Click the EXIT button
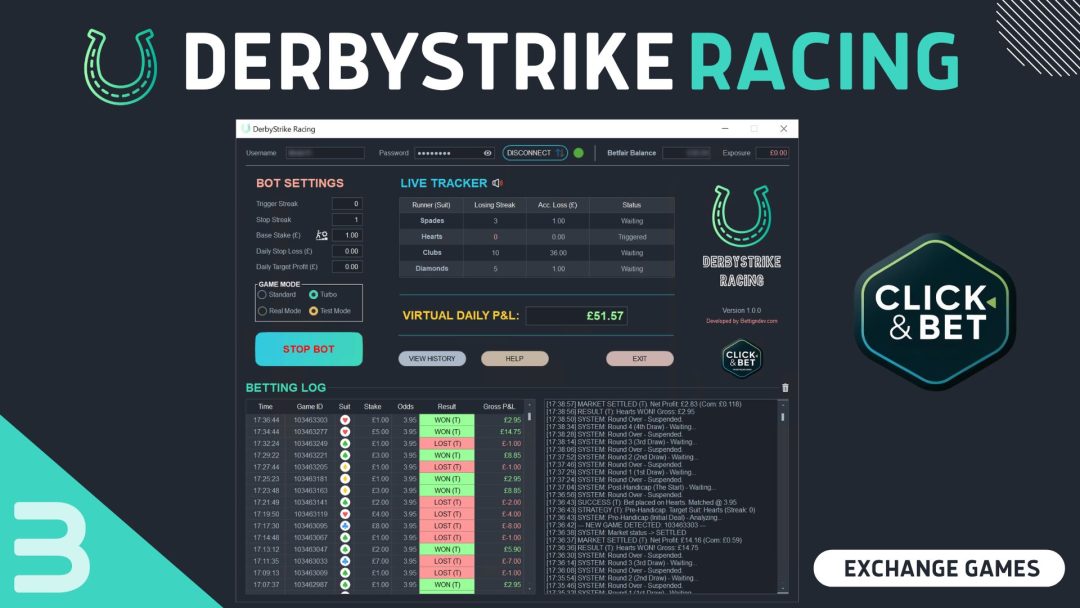 point(640,359)
